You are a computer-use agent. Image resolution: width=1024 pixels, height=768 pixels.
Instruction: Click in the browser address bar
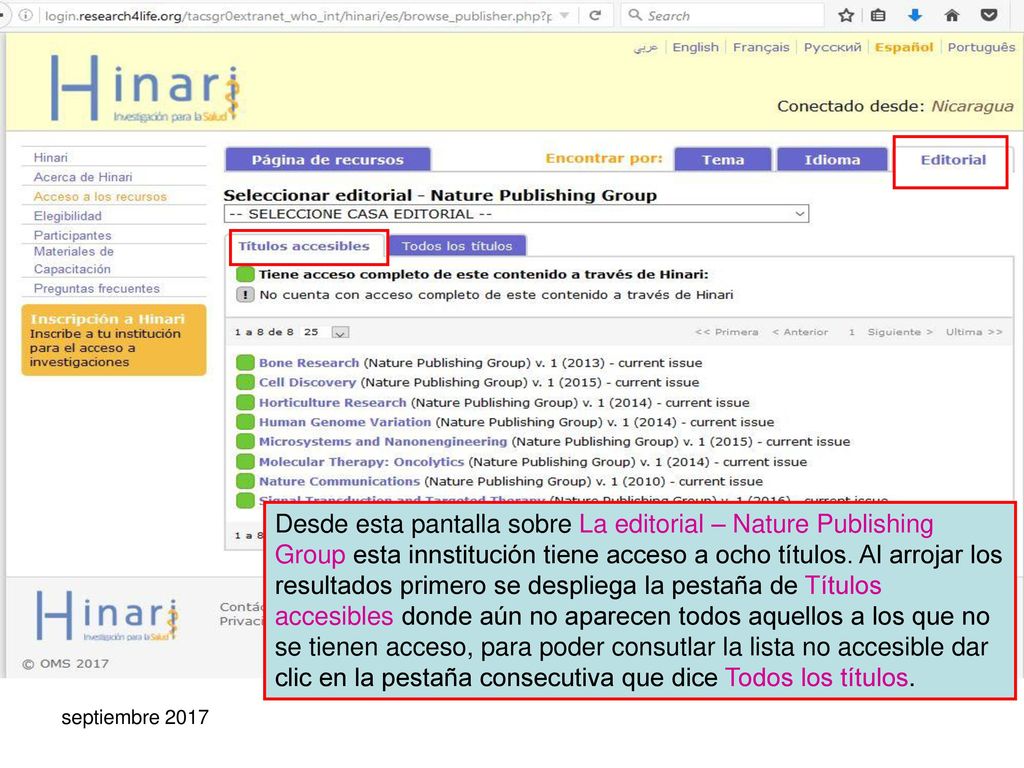(297, 15)
